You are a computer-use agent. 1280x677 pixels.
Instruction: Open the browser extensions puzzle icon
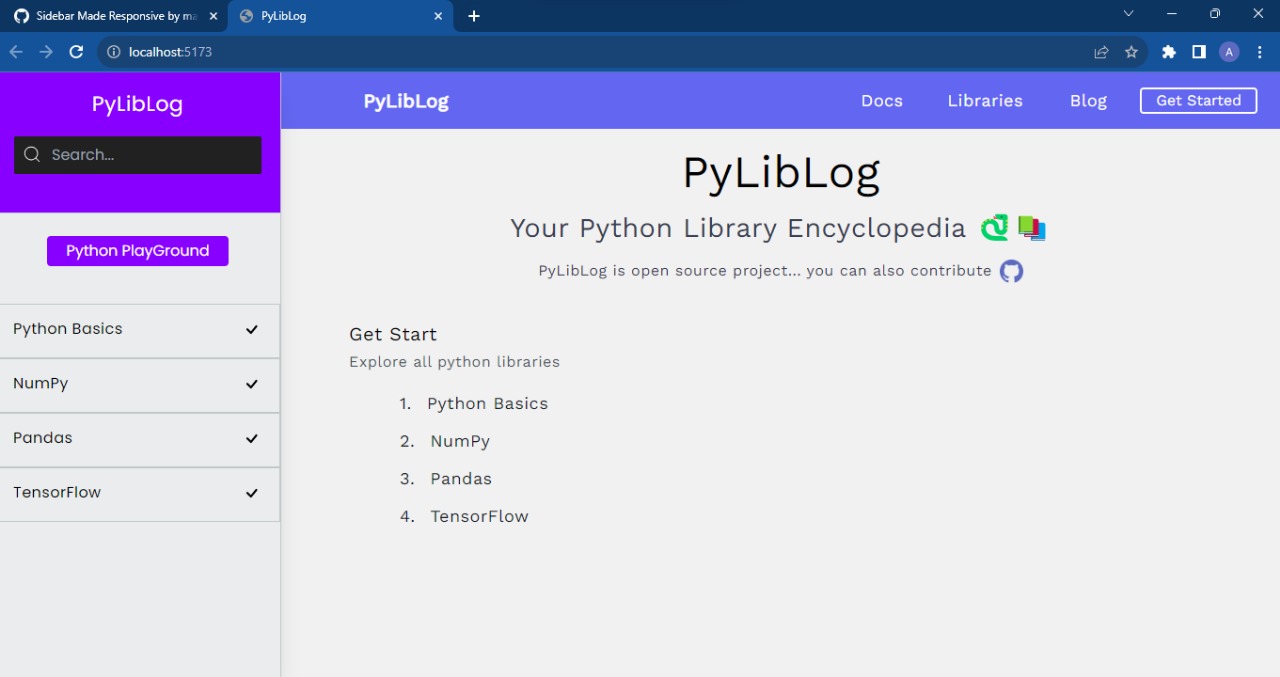(1168, 51)
